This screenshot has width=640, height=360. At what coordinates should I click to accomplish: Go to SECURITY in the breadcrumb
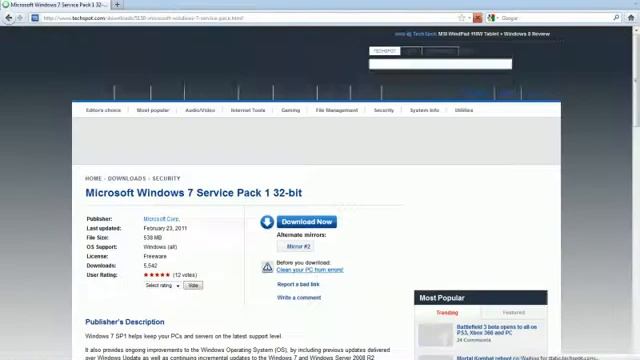(x=166, y=178)
